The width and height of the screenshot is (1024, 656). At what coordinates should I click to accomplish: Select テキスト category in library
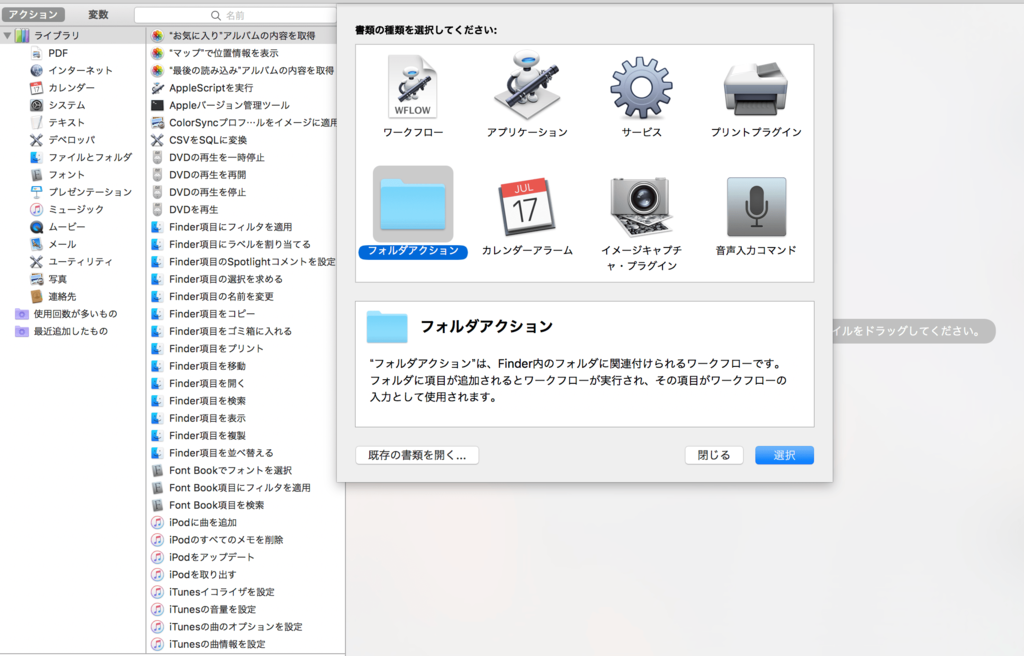tap(66, 122)
